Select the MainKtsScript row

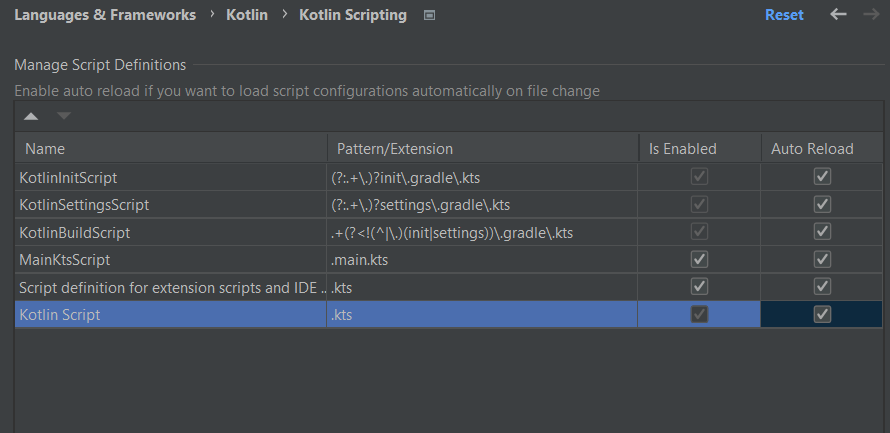pyautogui.click(x=65, y=260)
